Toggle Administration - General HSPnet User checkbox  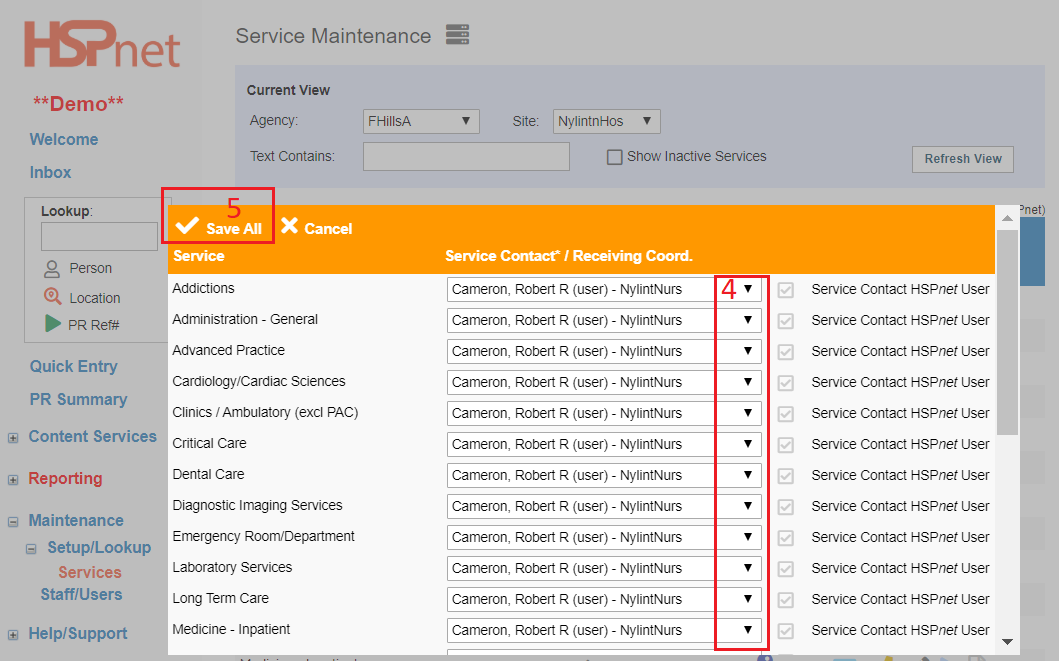click(x=785, y=321)
